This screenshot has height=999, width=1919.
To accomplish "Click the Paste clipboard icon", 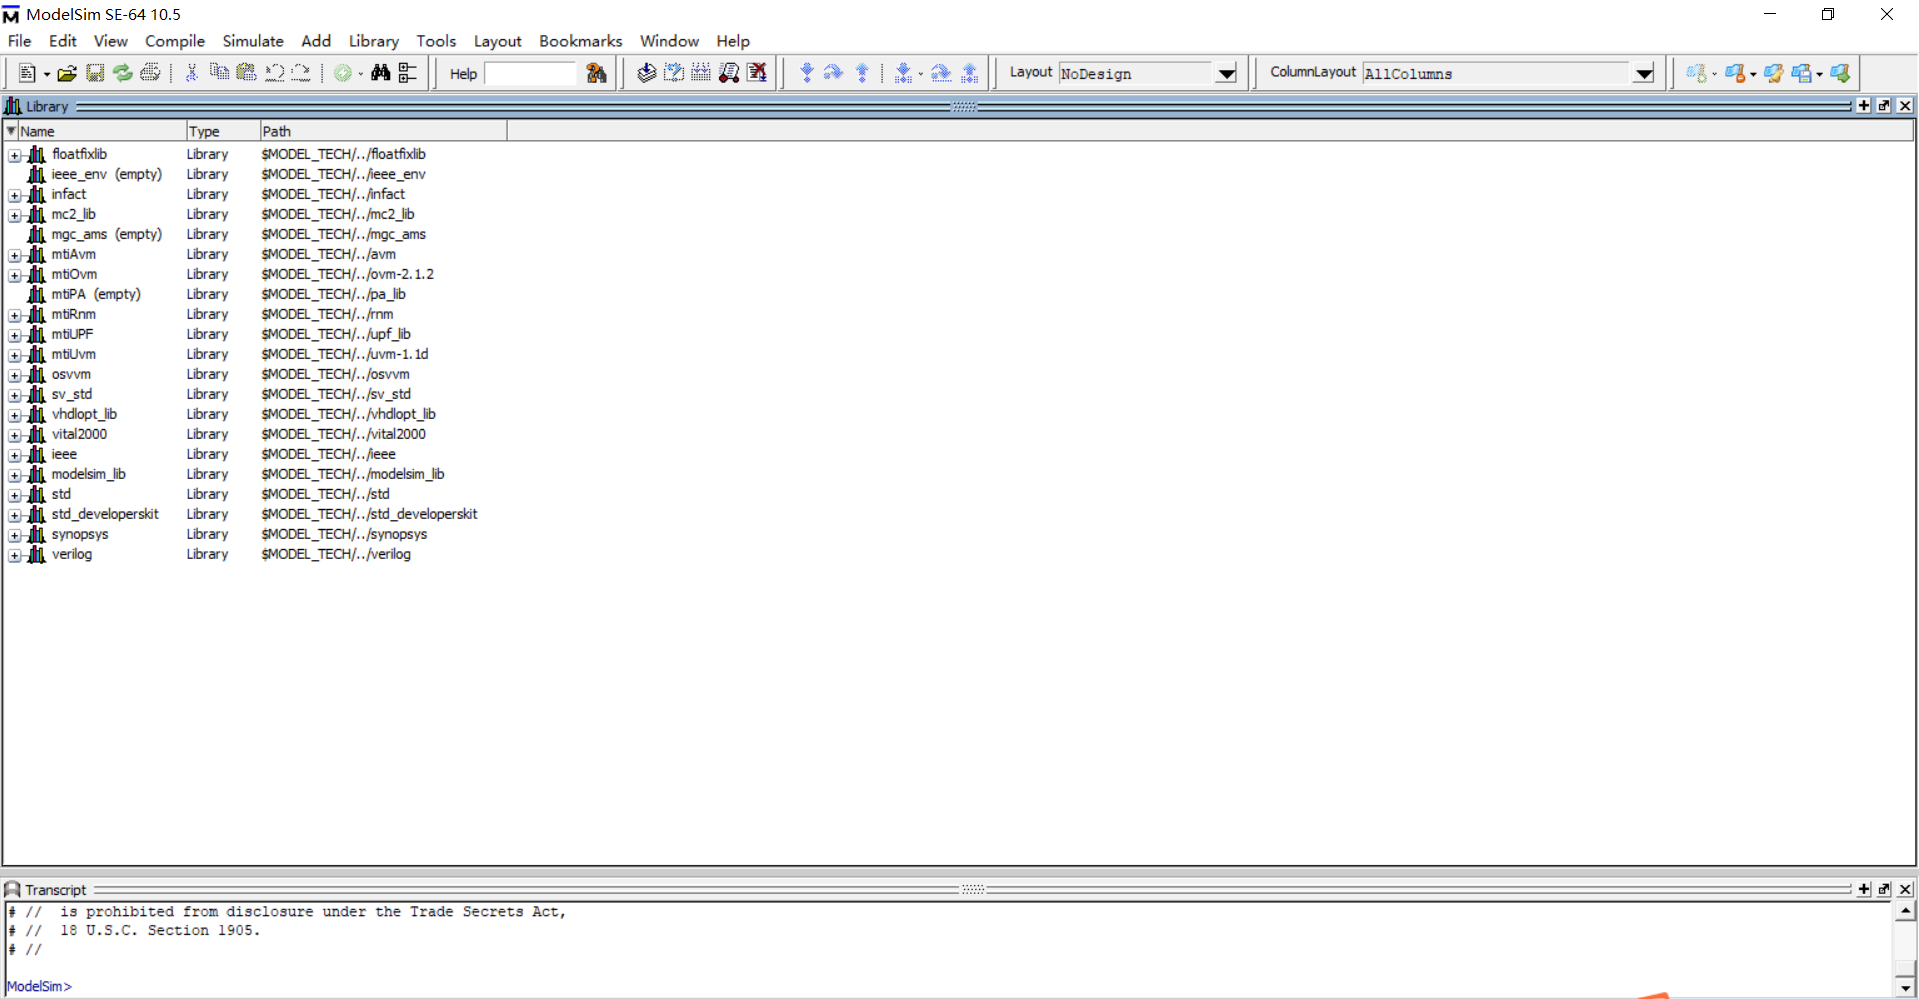I will [x=246, y=73].
